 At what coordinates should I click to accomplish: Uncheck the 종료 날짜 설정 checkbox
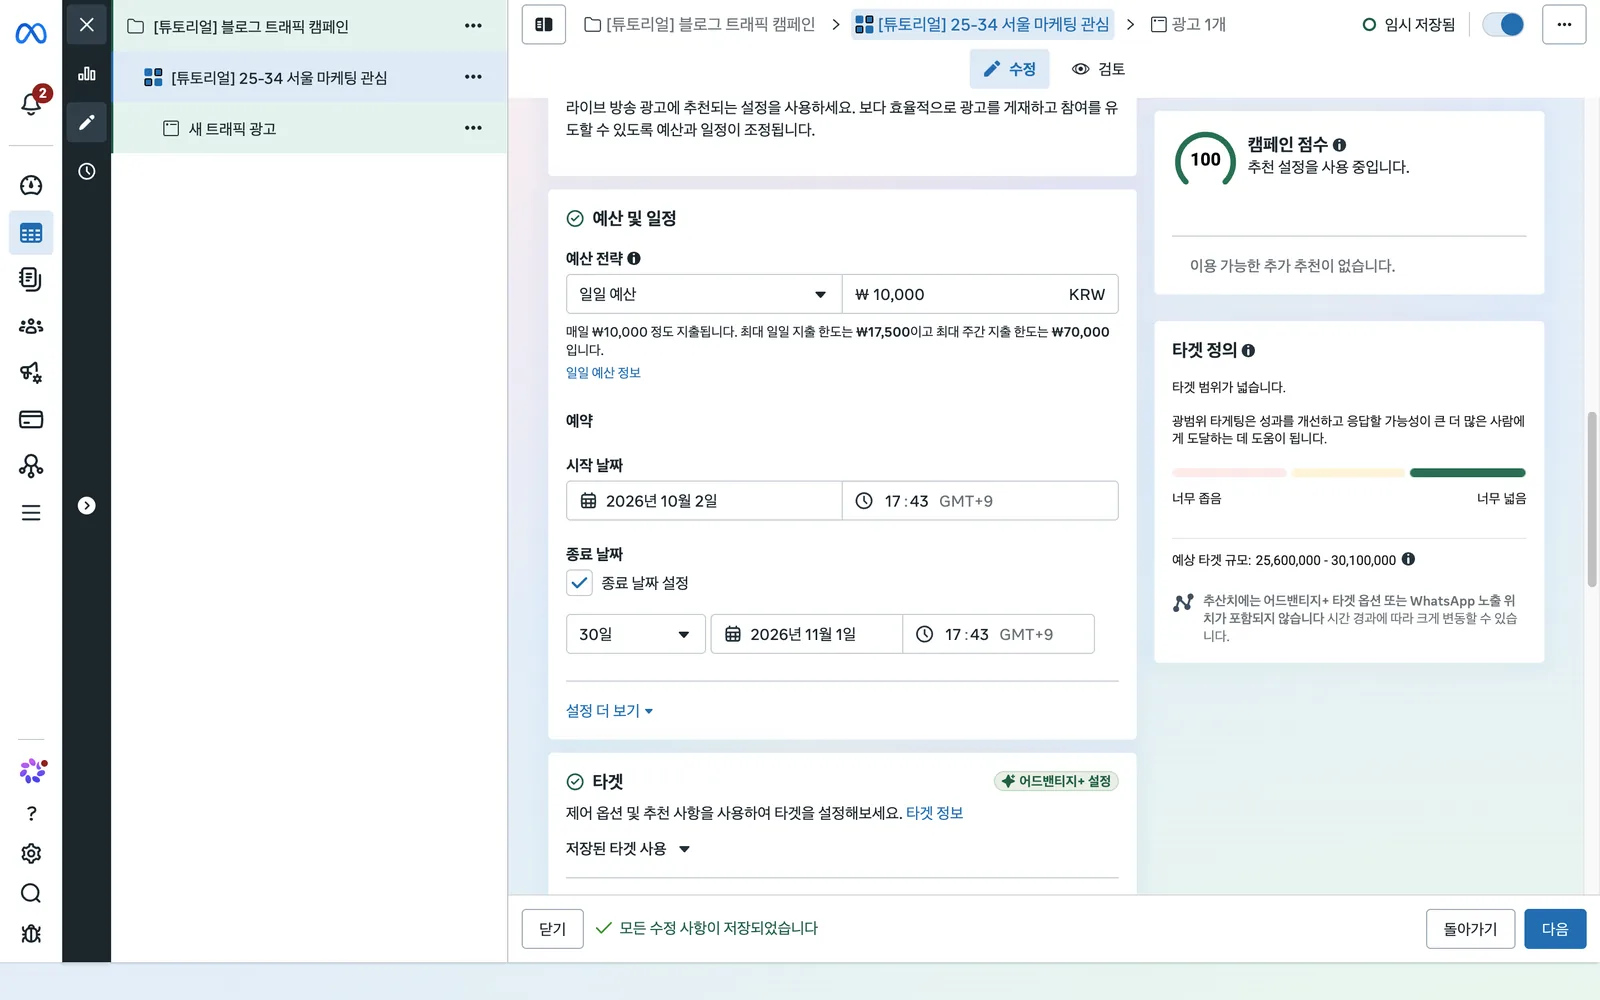pos(579,583)
